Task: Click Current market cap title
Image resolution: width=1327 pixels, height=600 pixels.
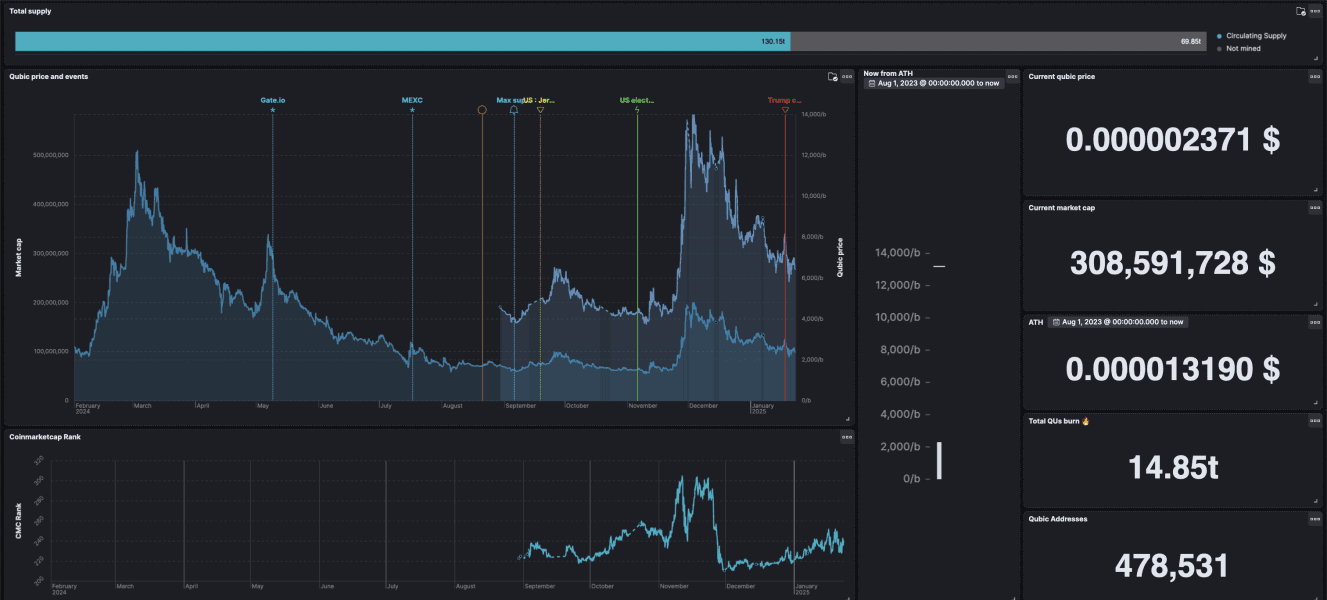Action: pyautogui.click(x=1061, y=208)
